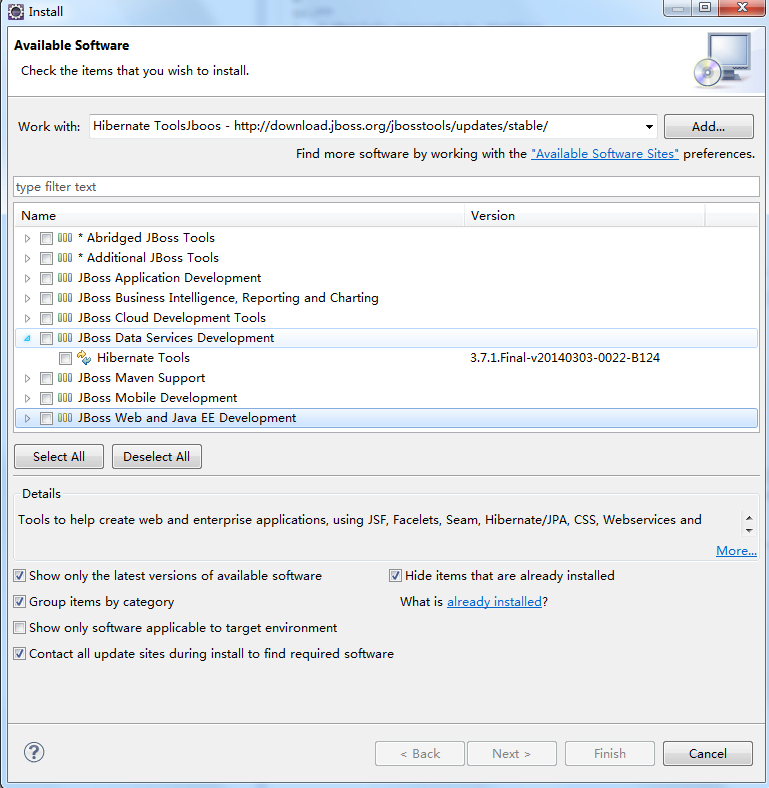Click the help question mark icon
The height and width of the screenshot is (788, 769).
tap(34, 752)
